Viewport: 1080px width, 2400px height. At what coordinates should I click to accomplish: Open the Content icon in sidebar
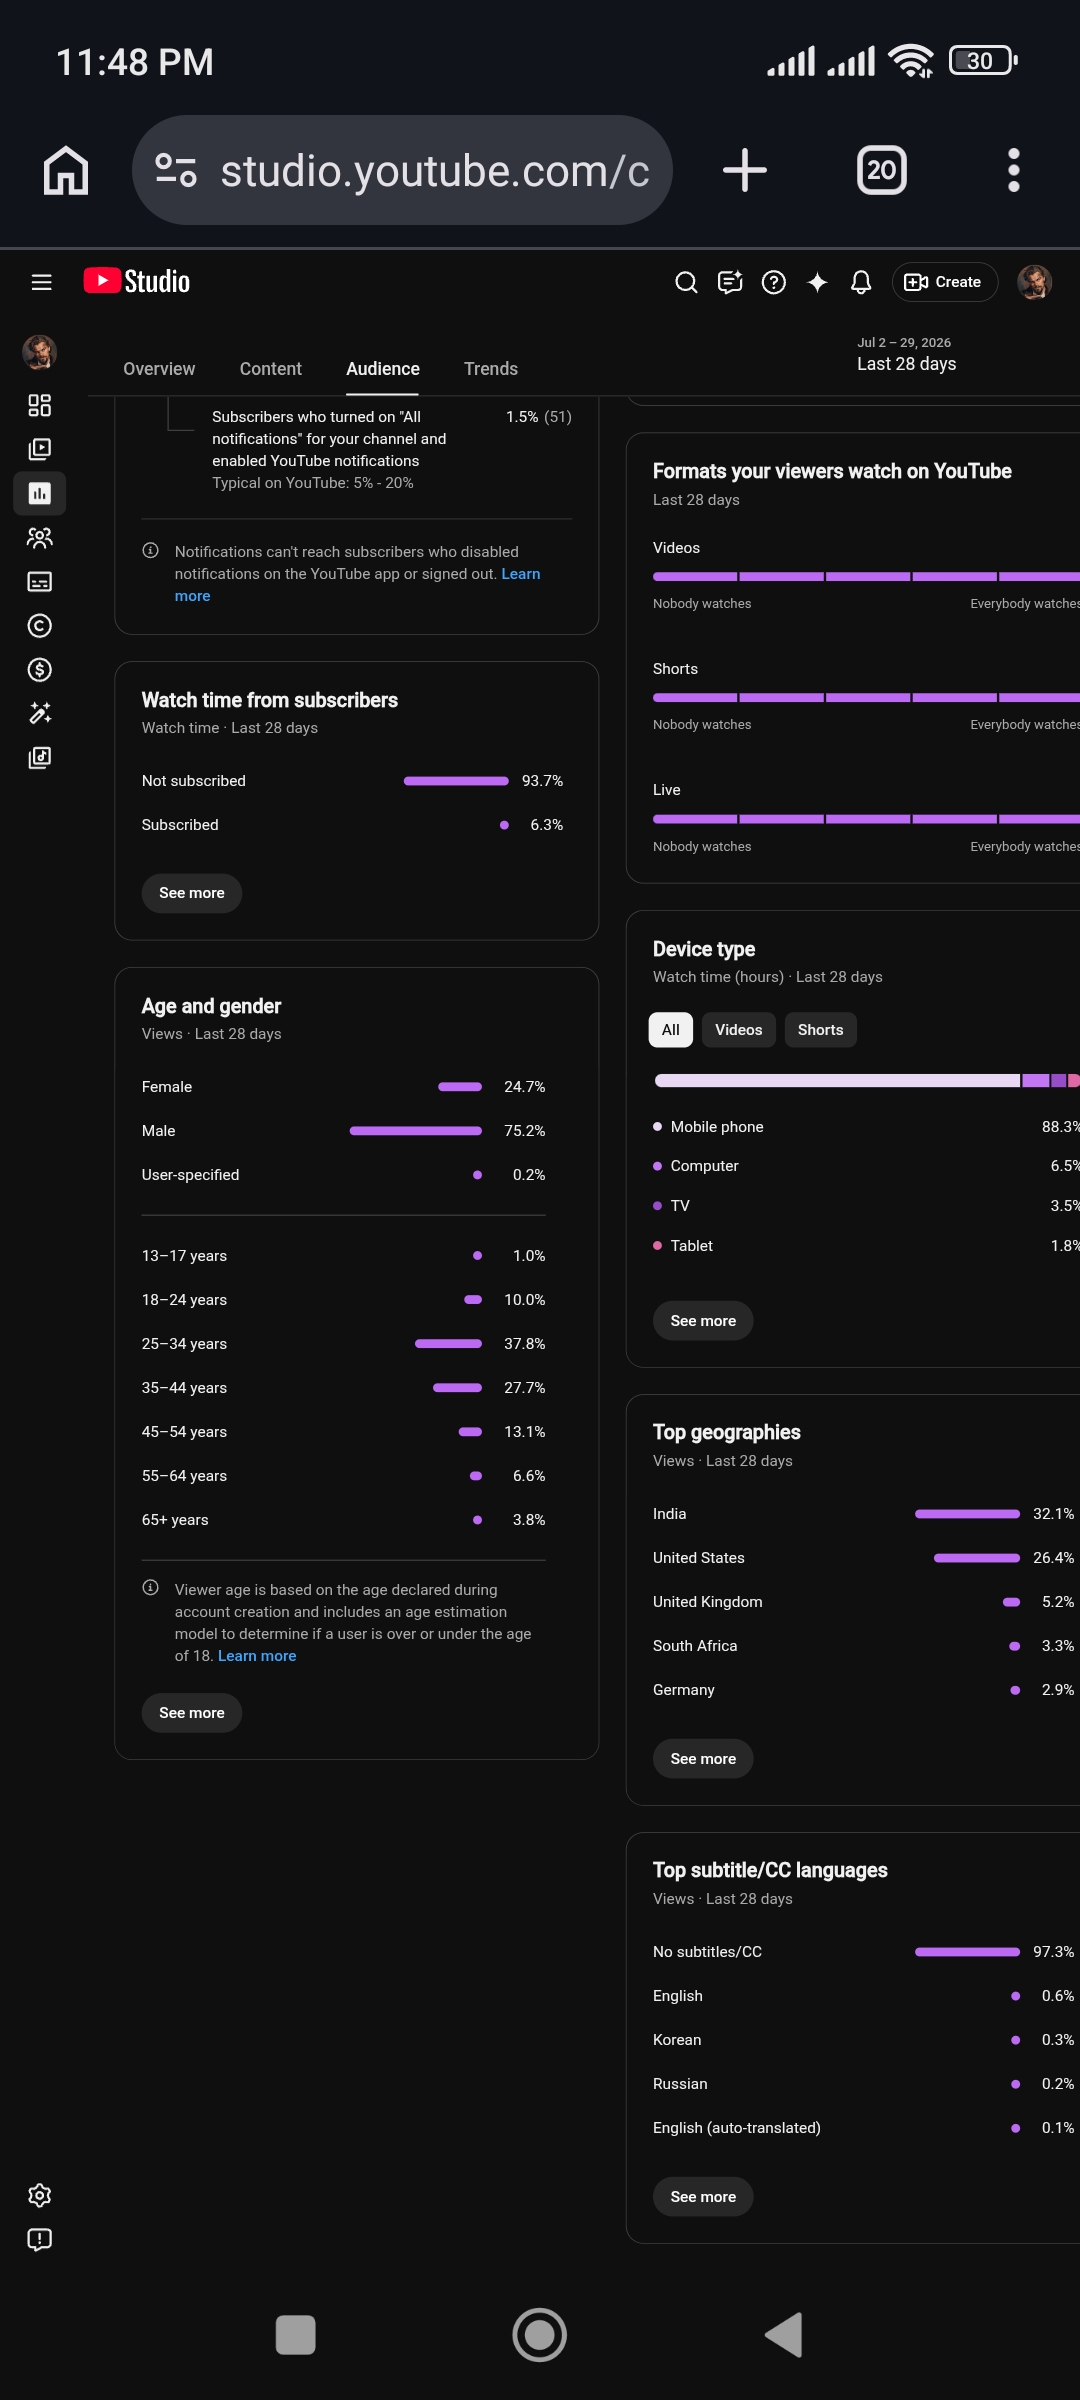click(40, 449)
